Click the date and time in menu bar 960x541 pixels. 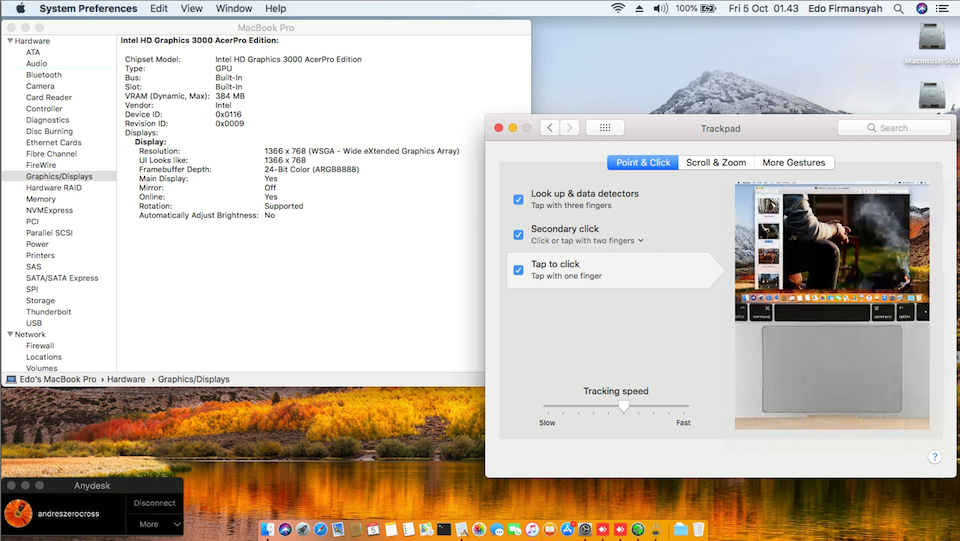[763, 9]
